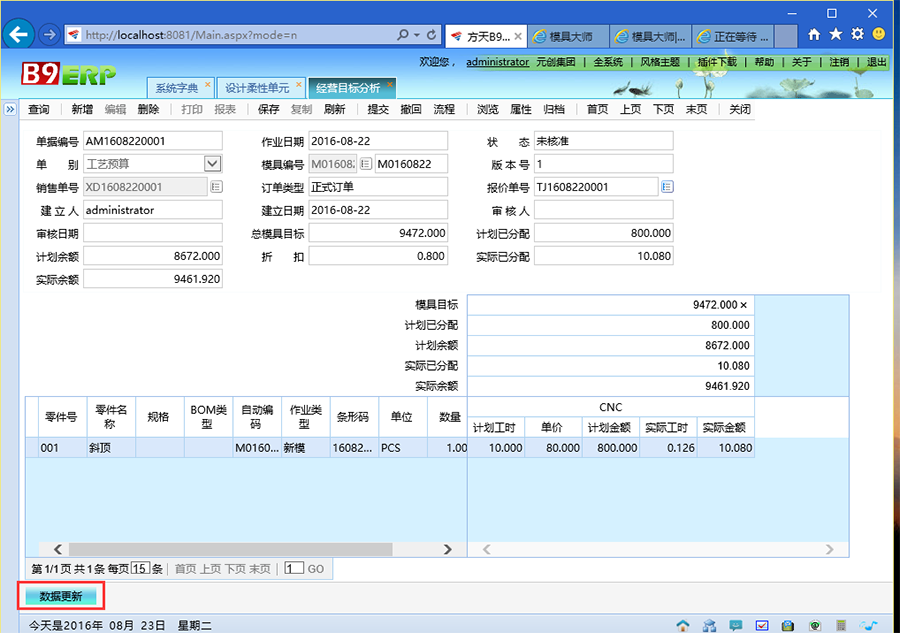Click the chat smiley bubble status icon
Screen dimensions: 900x633
point(735,625)
